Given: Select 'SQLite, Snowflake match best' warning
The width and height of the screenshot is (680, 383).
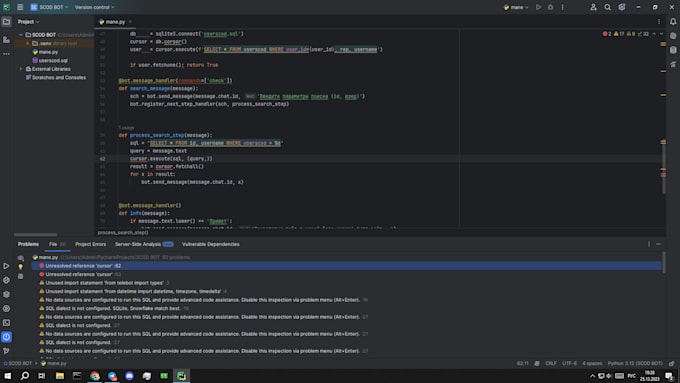Looking at the screenshot, I should [346, 308].
